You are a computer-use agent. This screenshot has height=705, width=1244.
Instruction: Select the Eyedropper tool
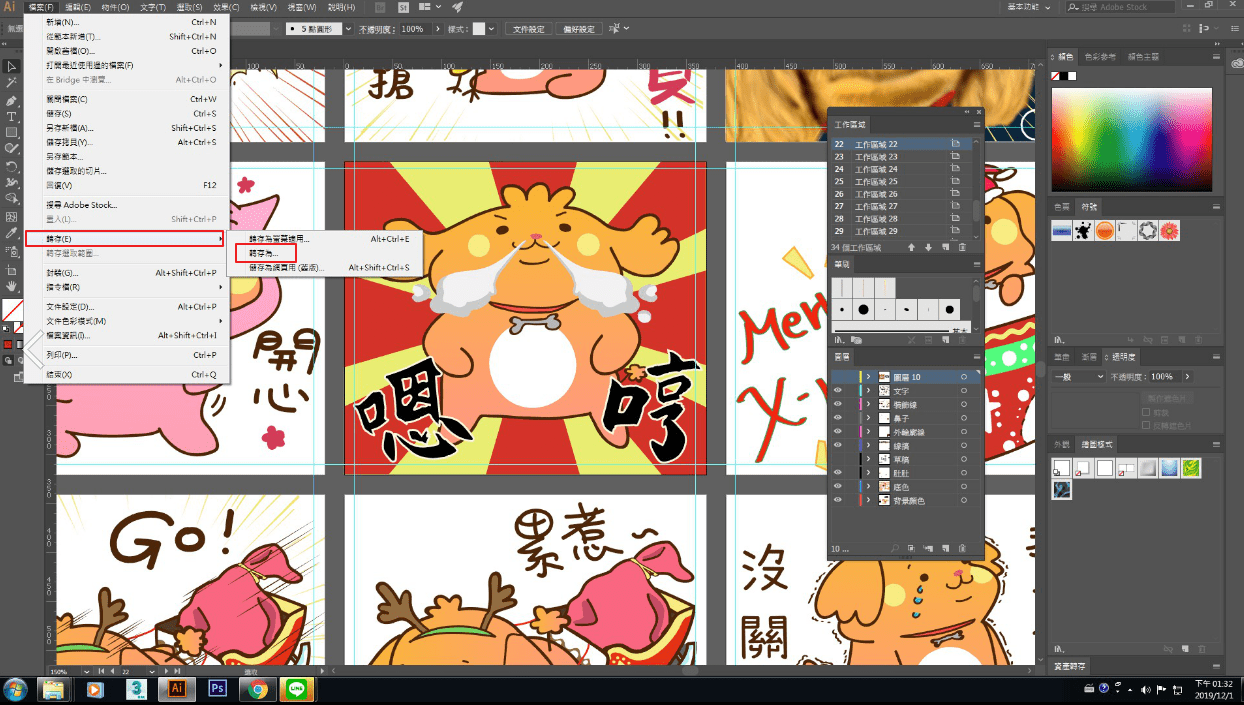click(x=12, y=233)
